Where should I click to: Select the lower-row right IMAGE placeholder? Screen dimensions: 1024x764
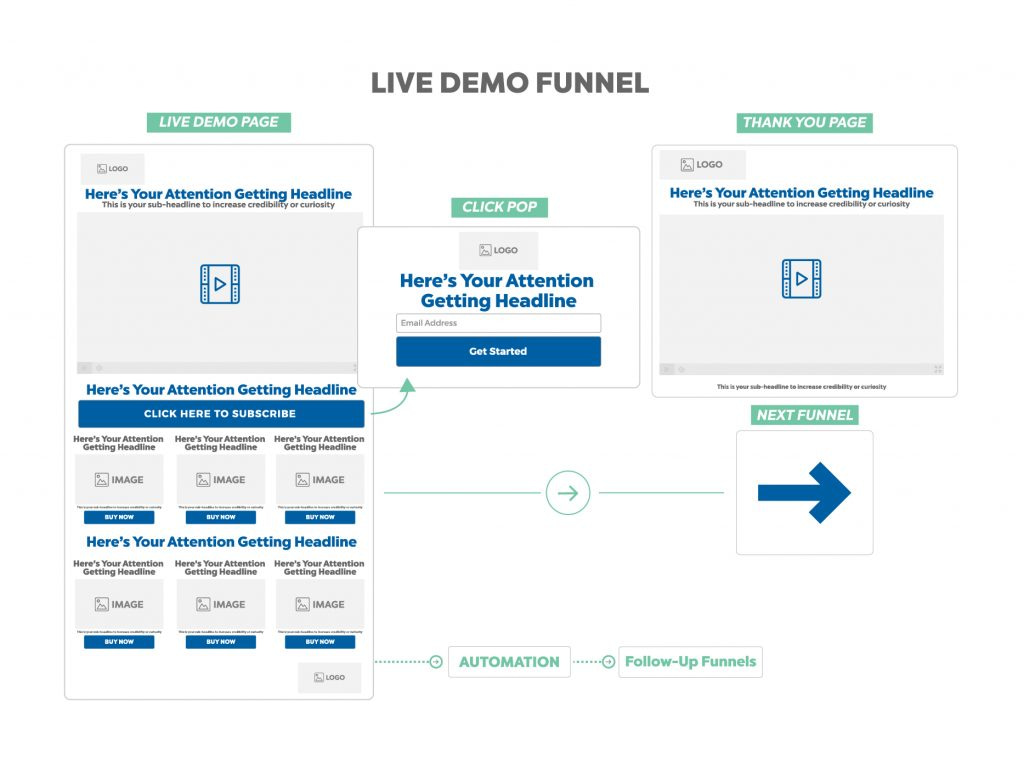pos(320,605)
